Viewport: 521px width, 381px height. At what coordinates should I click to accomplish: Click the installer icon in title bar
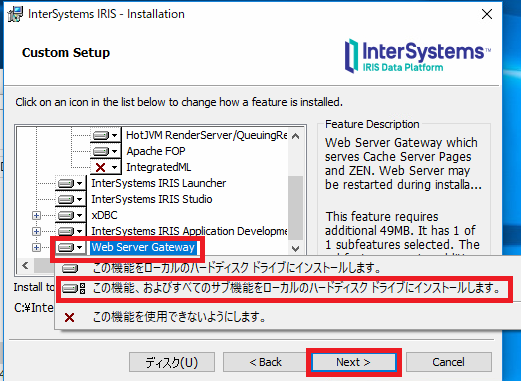tap(15, 14)
